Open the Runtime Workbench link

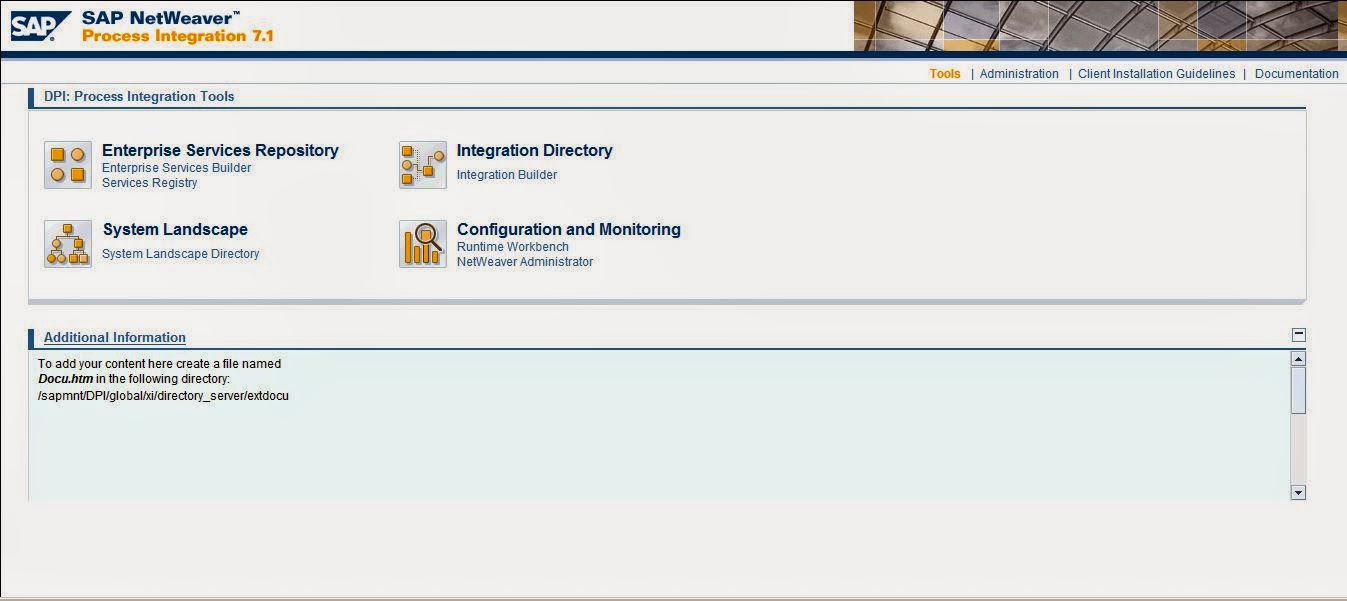pyautogui.click(x=513, y=247)
